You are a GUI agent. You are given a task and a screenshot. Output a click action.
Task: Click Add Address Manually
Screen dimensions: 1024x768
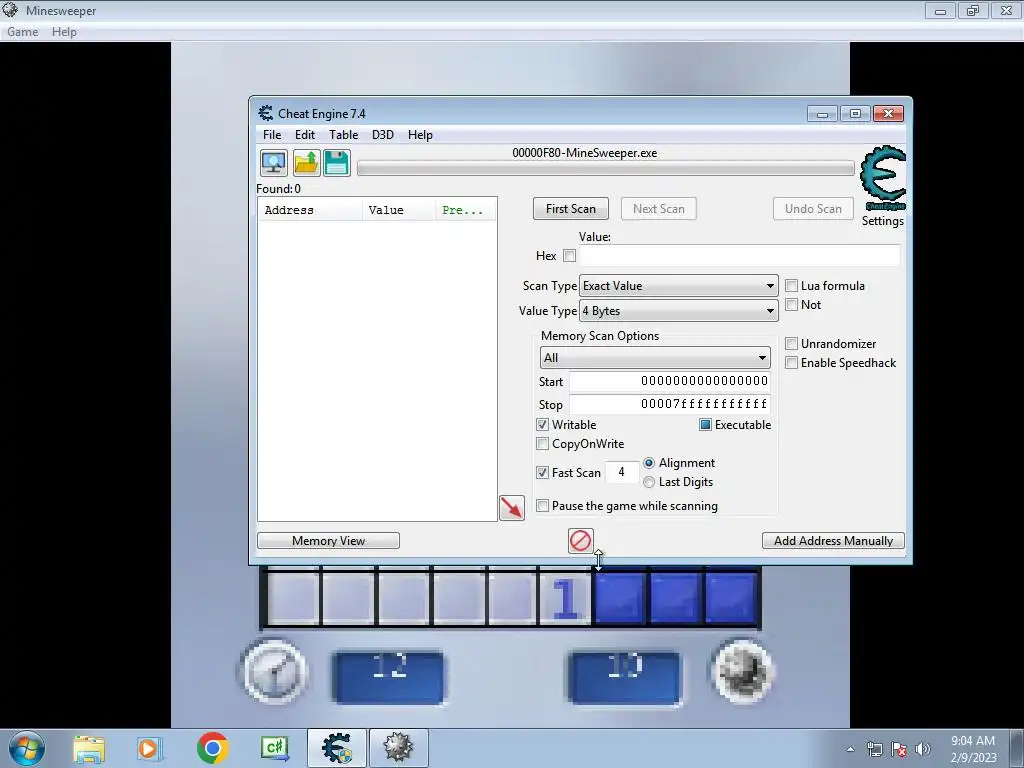coord(833,541)
